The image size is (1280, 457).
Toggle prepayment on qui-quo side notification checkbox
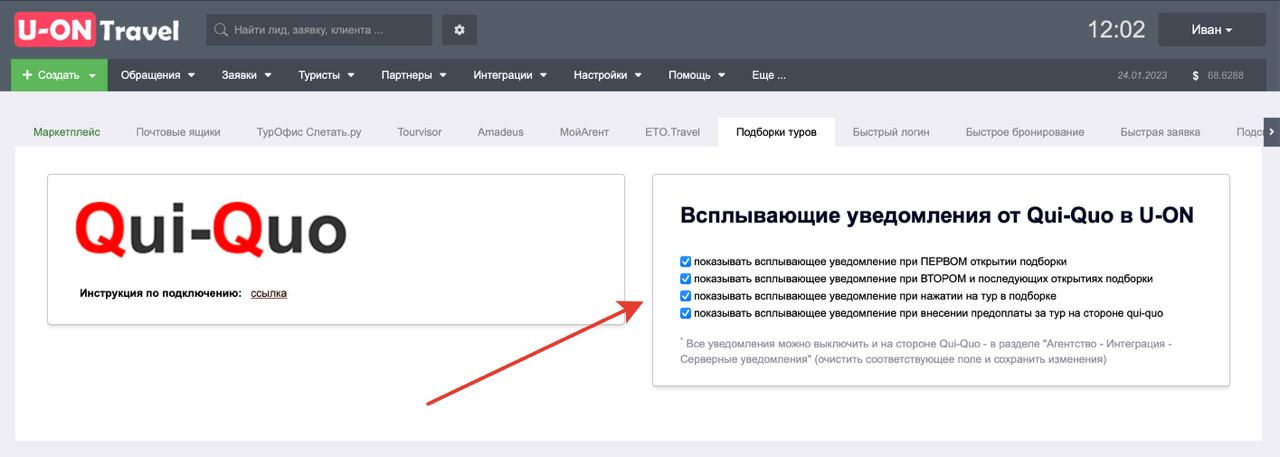pos(686,313)
